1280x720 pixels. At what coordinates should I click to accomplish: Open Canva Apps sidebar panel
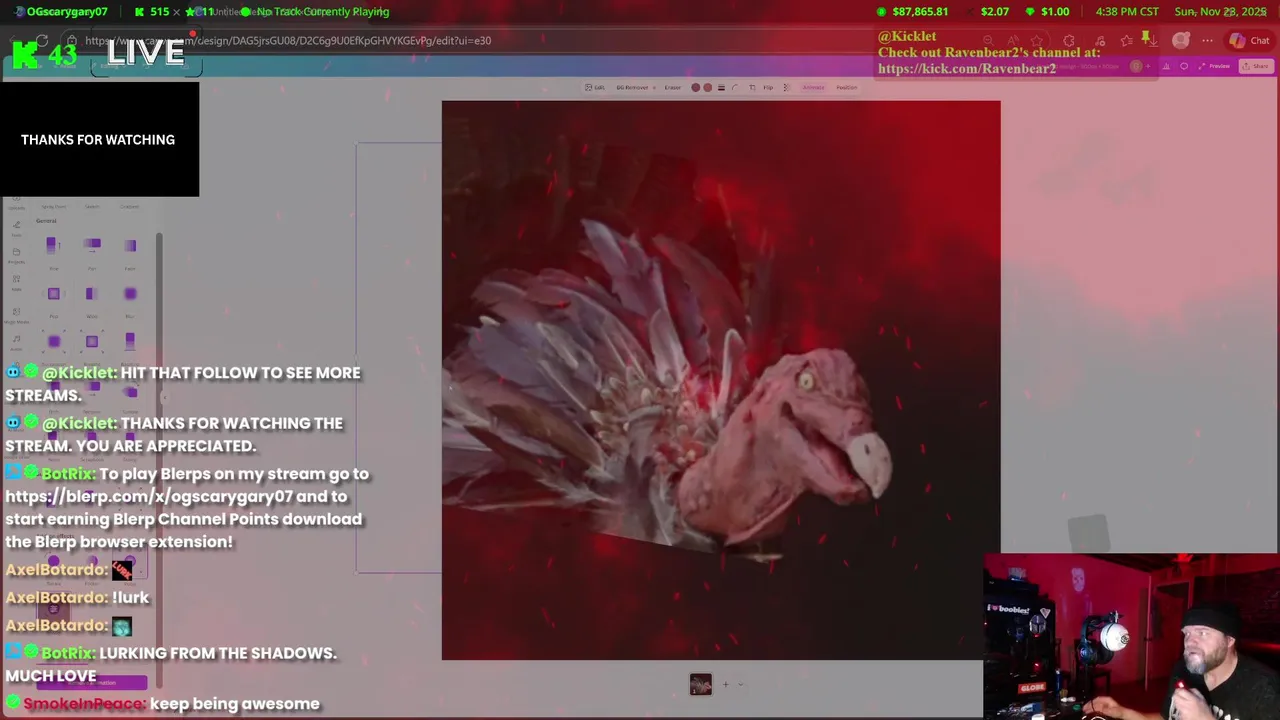coord(17,283)
